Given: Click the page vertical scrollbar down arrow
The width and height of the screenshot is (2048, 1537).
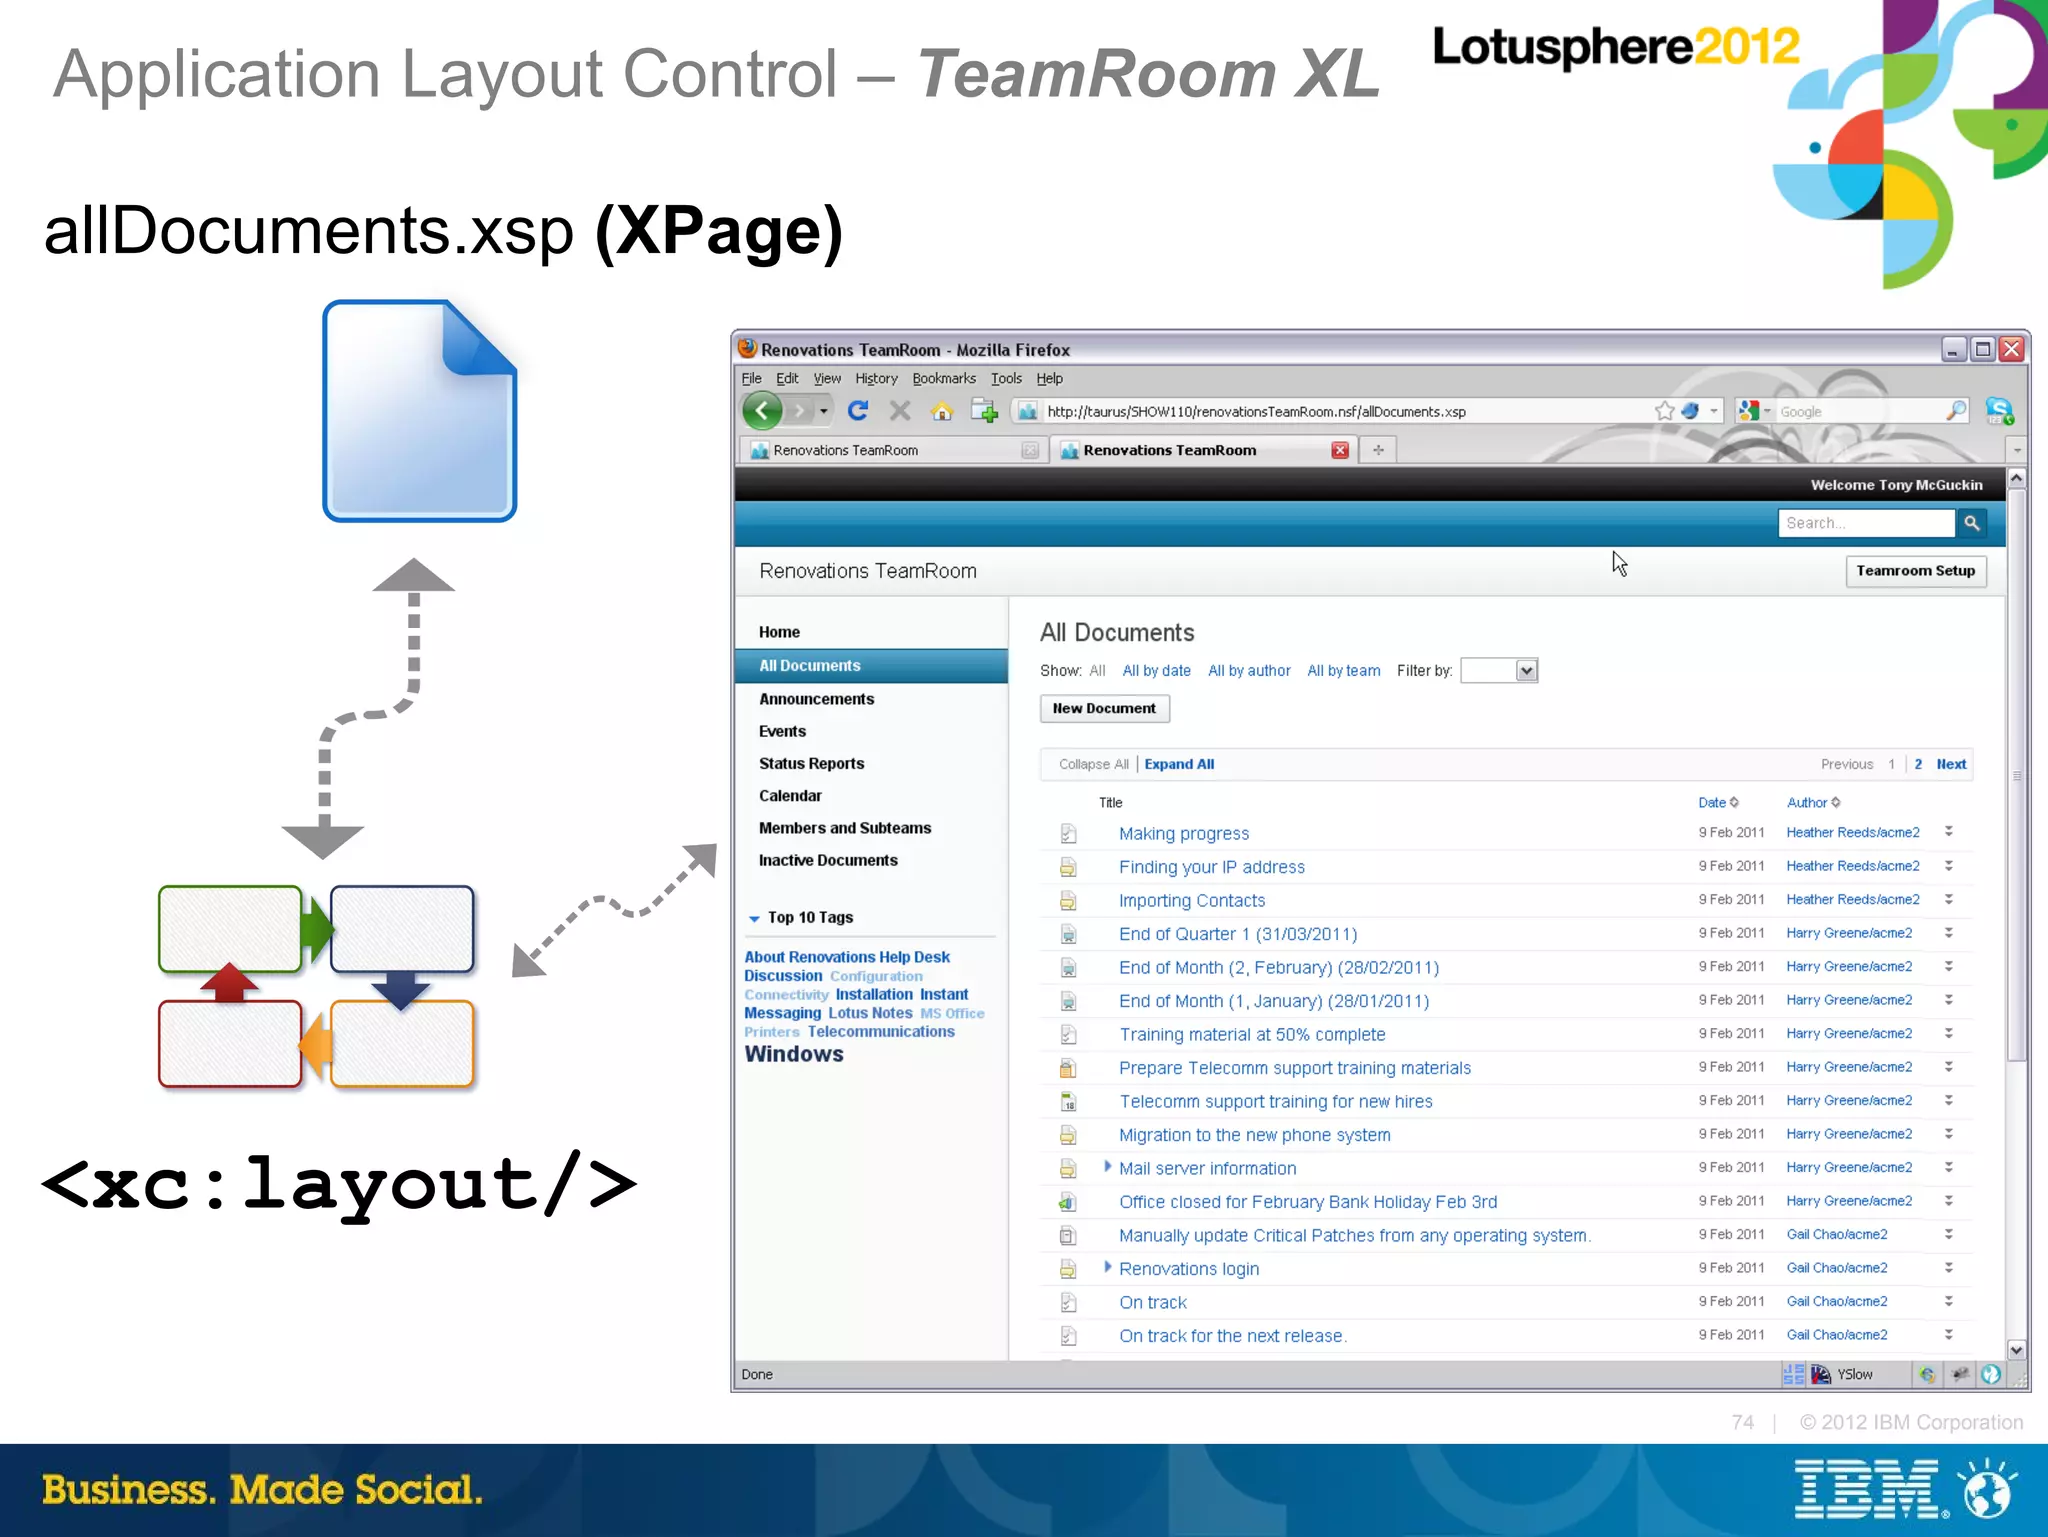Looking at the screenshot, I should click(2016, 1350).
